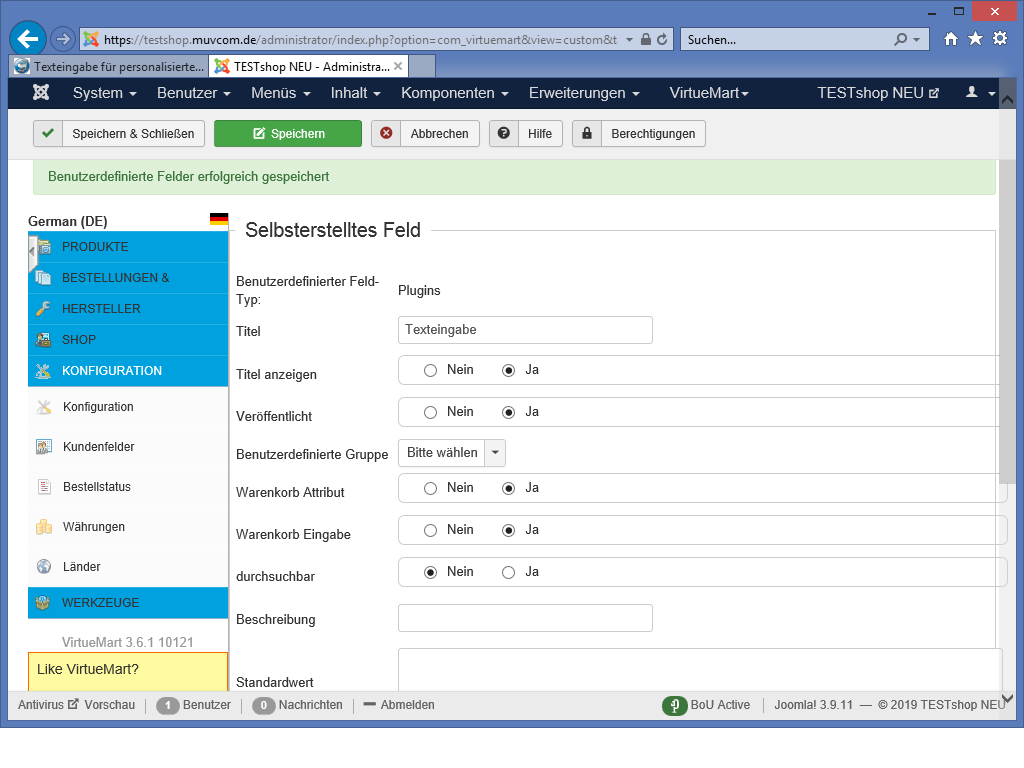
Task: Expand the Komponenten menu
Action: point(455,93)
